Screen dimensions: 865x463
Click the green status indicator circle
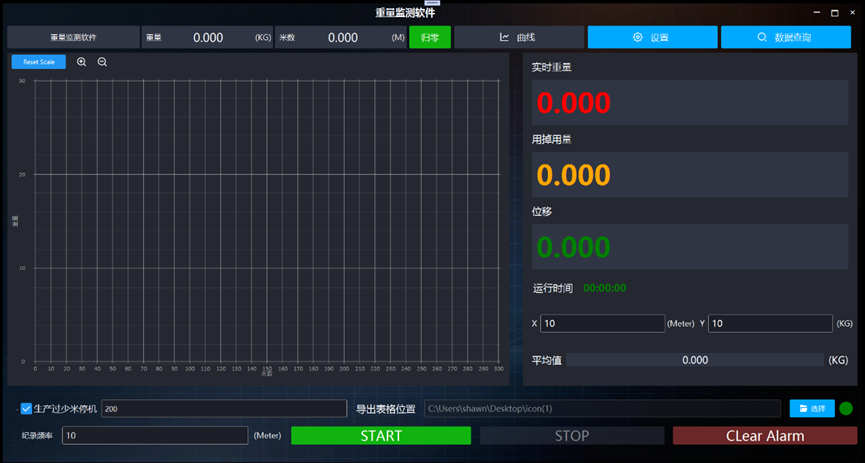(x=846, y=408)
